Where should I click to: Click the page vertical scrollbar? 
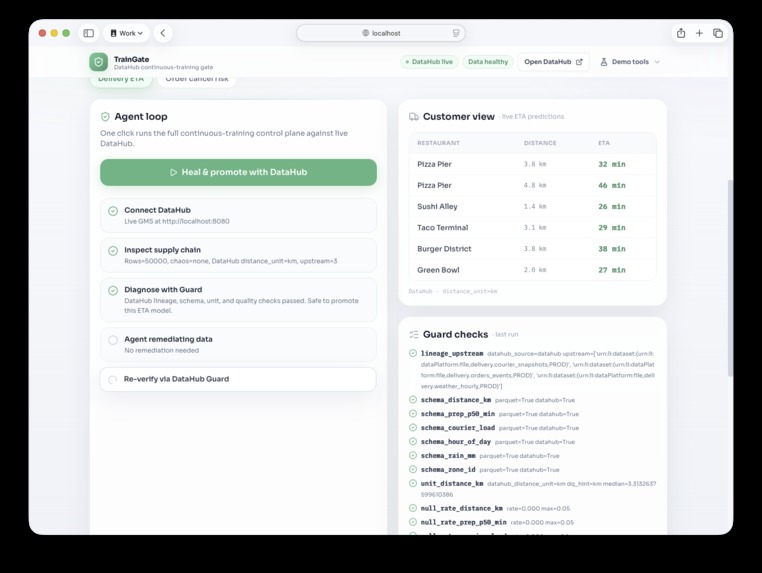[729, 278]
